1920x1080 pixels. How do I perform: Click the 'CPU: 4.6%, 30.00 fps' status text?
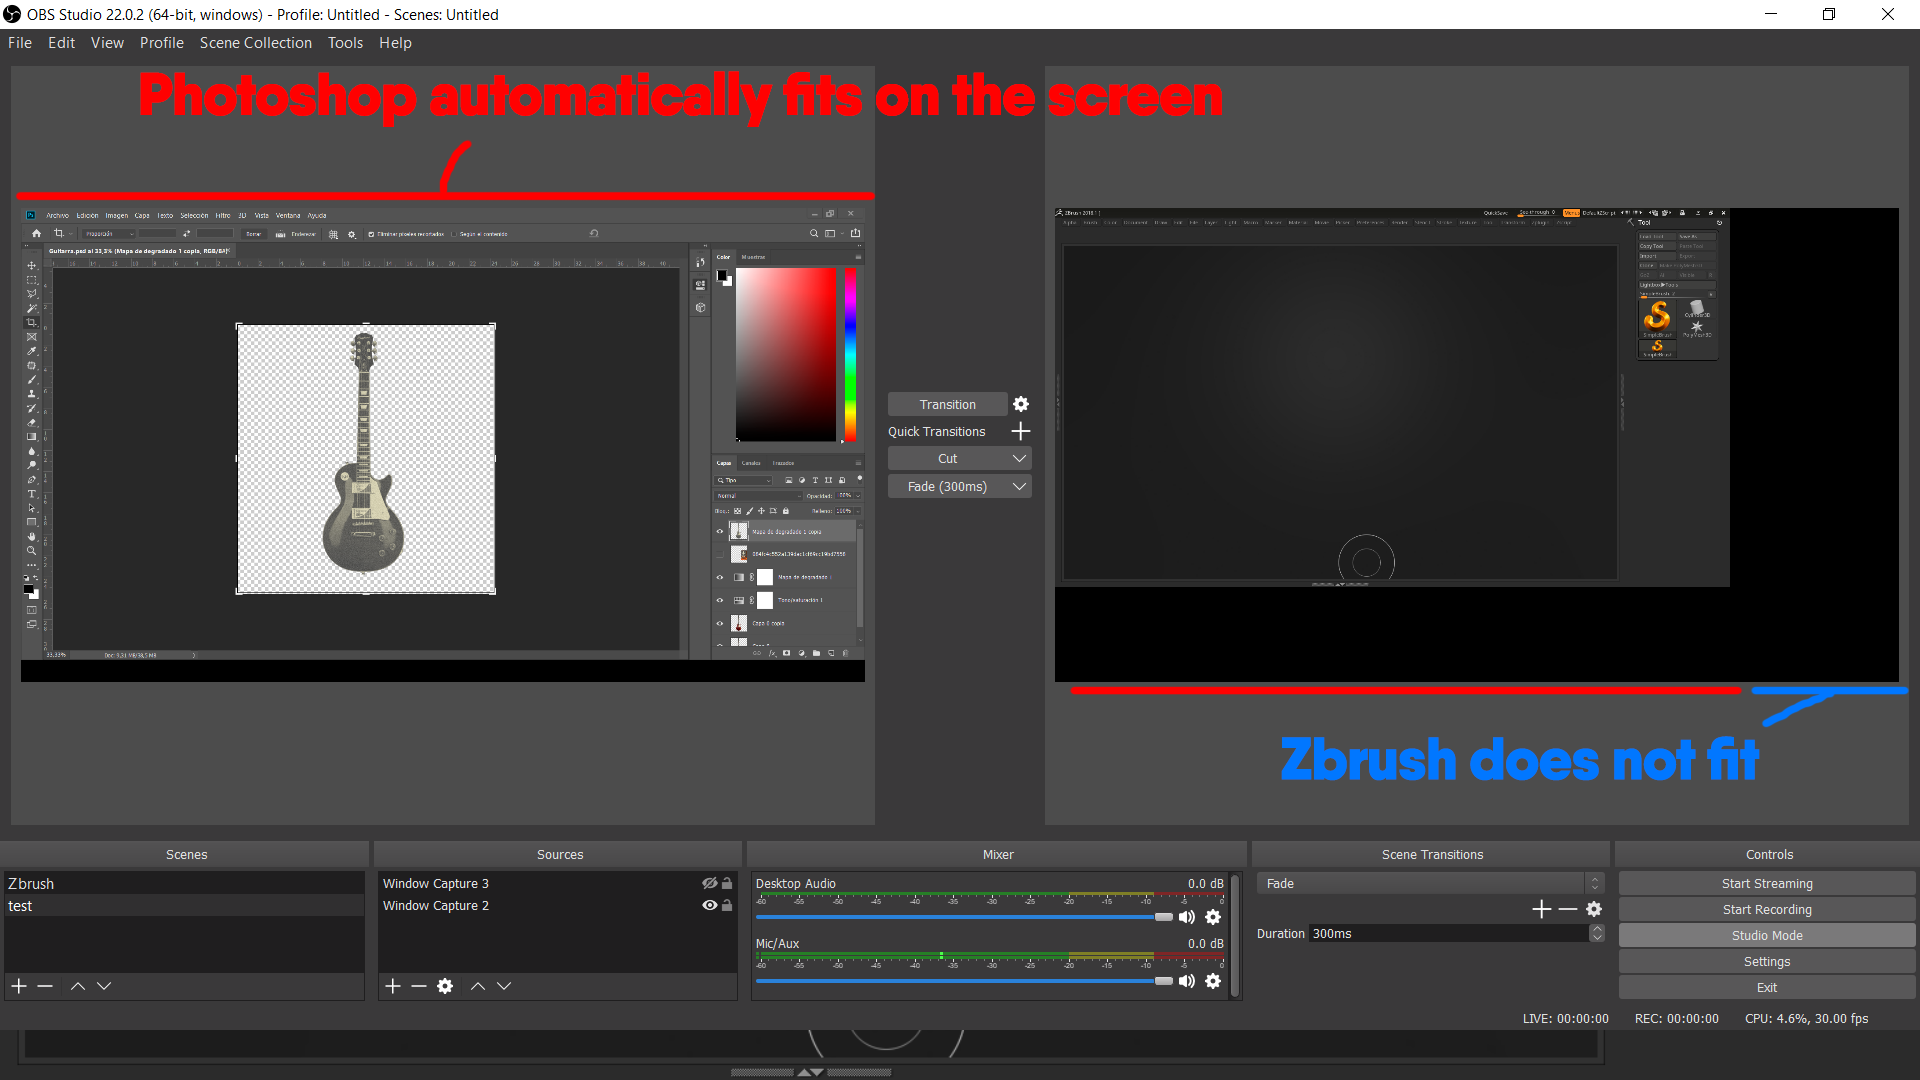(1806, 1018)
